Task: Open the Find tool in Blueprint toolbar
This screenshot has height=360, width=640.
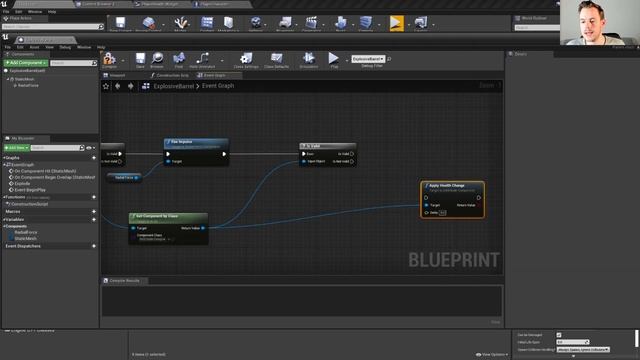Action: coord(179,60)
